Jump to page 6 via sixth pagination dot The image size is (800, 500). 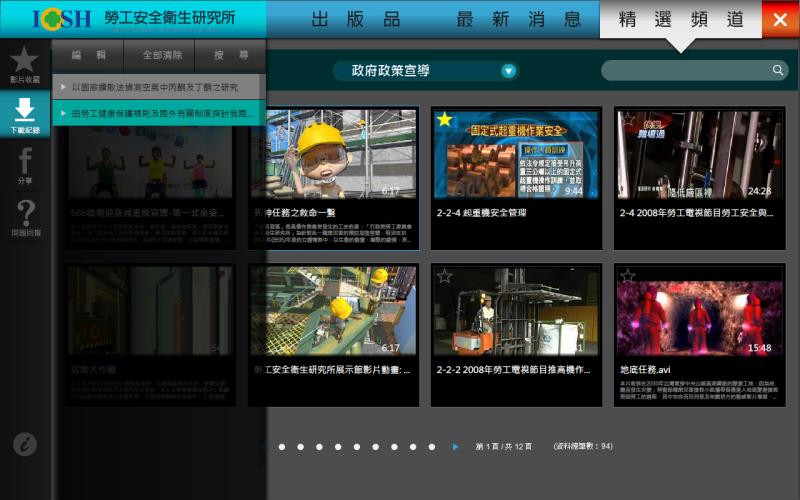point(376,447)
